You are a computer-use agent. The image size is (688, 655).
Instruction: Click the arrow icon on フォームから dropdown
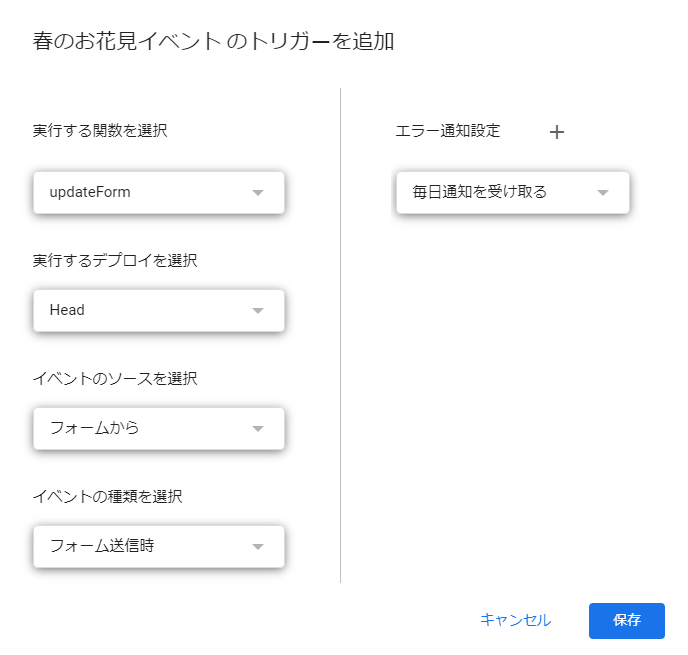[x=258, y=429]
